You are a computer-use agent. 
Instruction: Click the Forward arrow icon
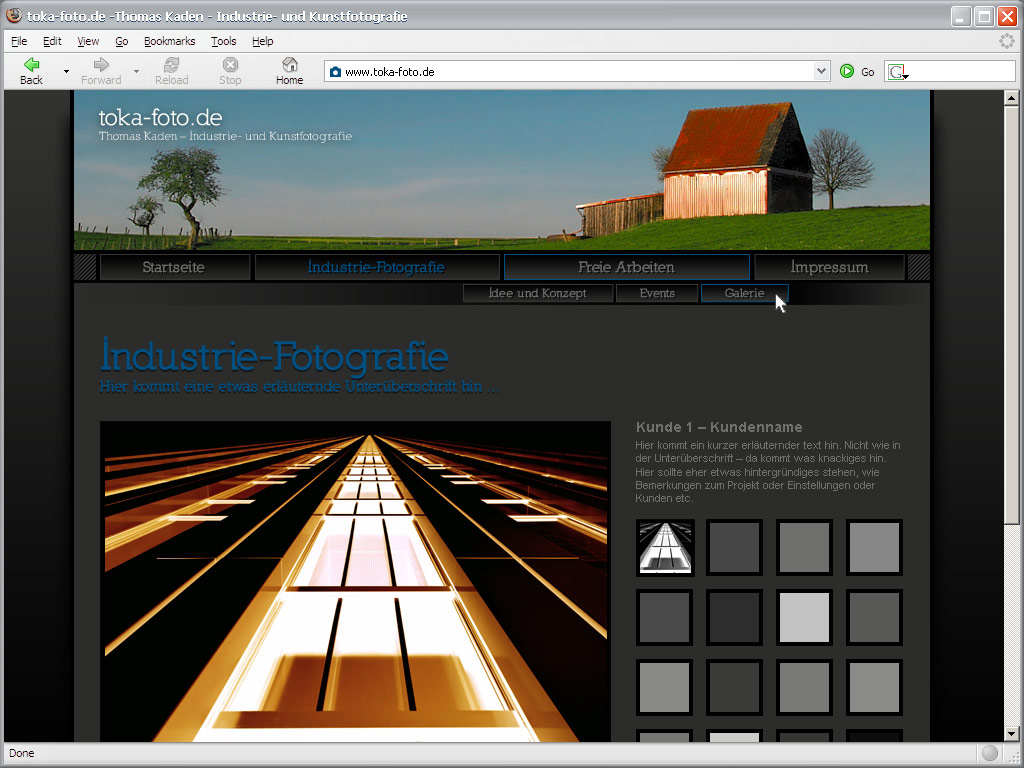101,65
